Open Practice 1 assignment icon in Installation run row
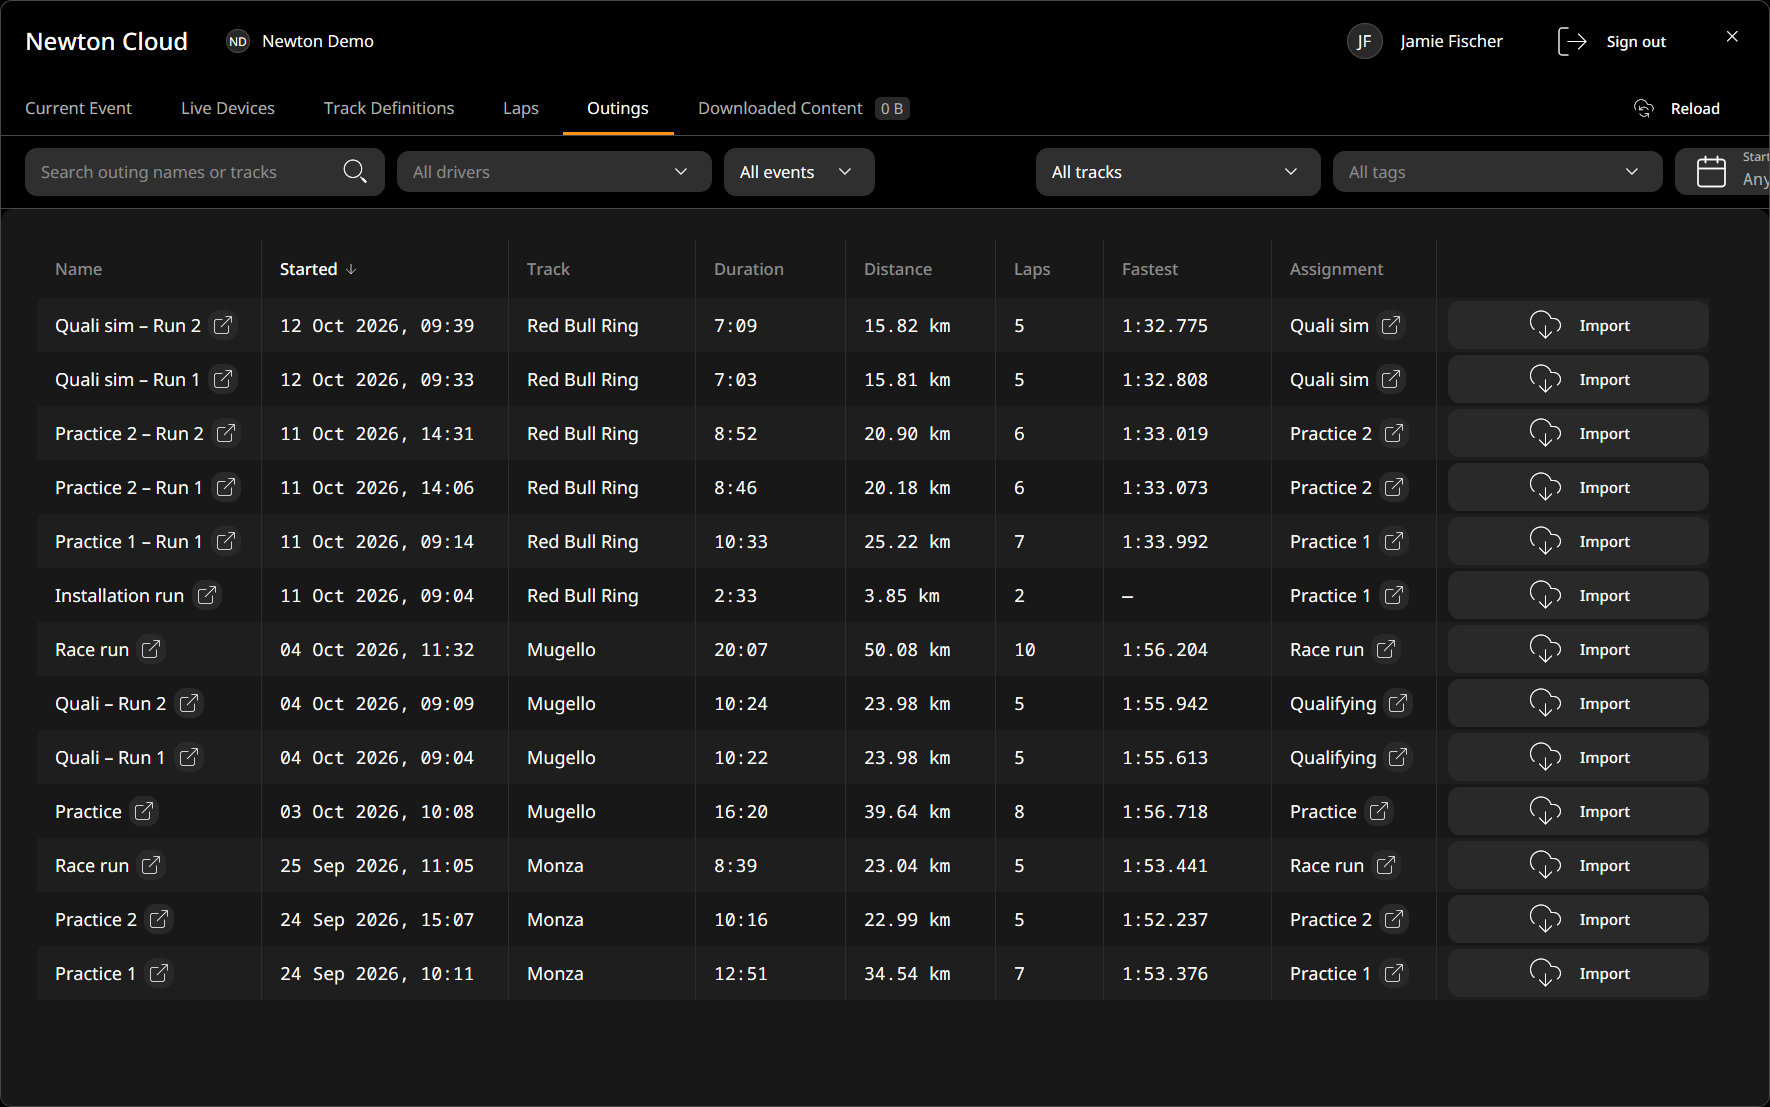Viewport: 1770px width, 1107px height. 1393,596
